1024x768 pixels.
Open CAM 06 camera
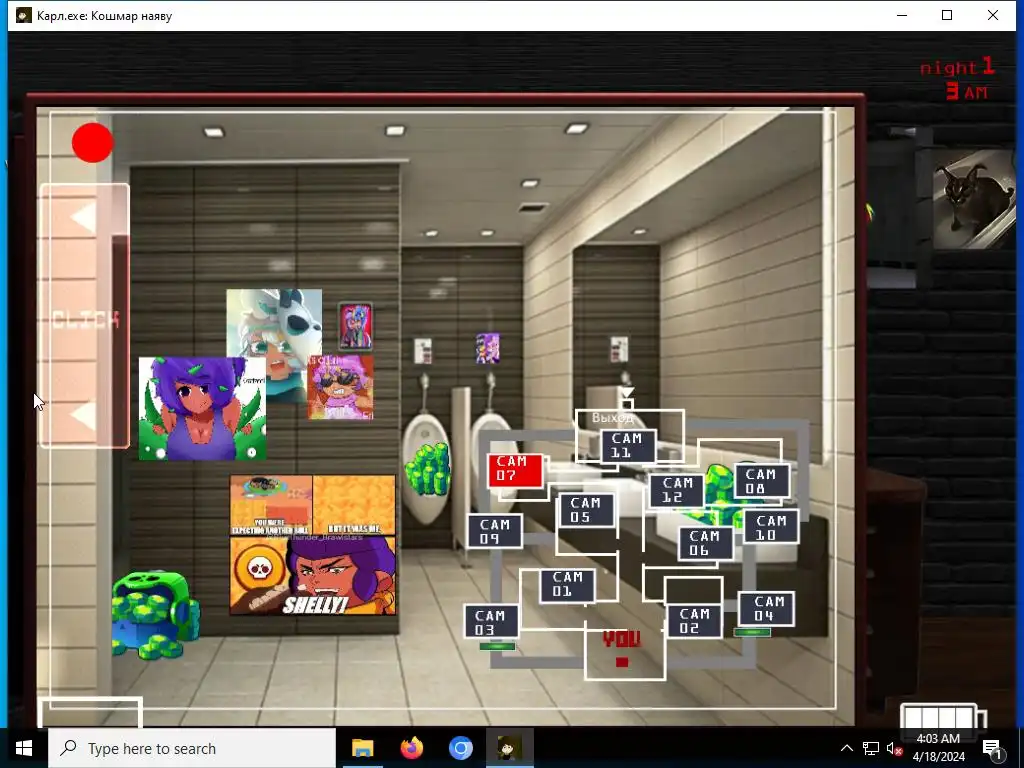pyautogui.click(x=706, y=543)
